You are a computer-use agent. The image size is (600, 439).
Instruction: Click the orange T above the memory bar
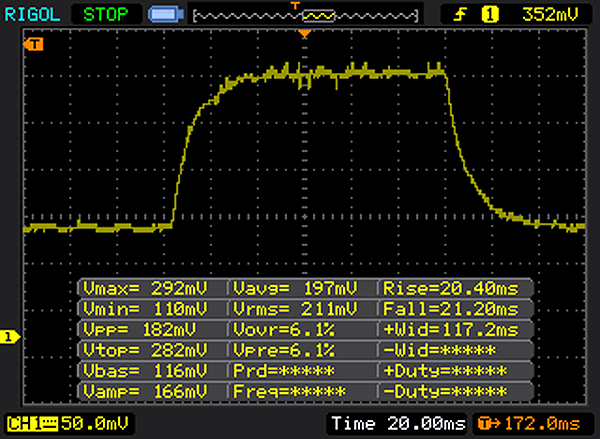click(295, 5)
